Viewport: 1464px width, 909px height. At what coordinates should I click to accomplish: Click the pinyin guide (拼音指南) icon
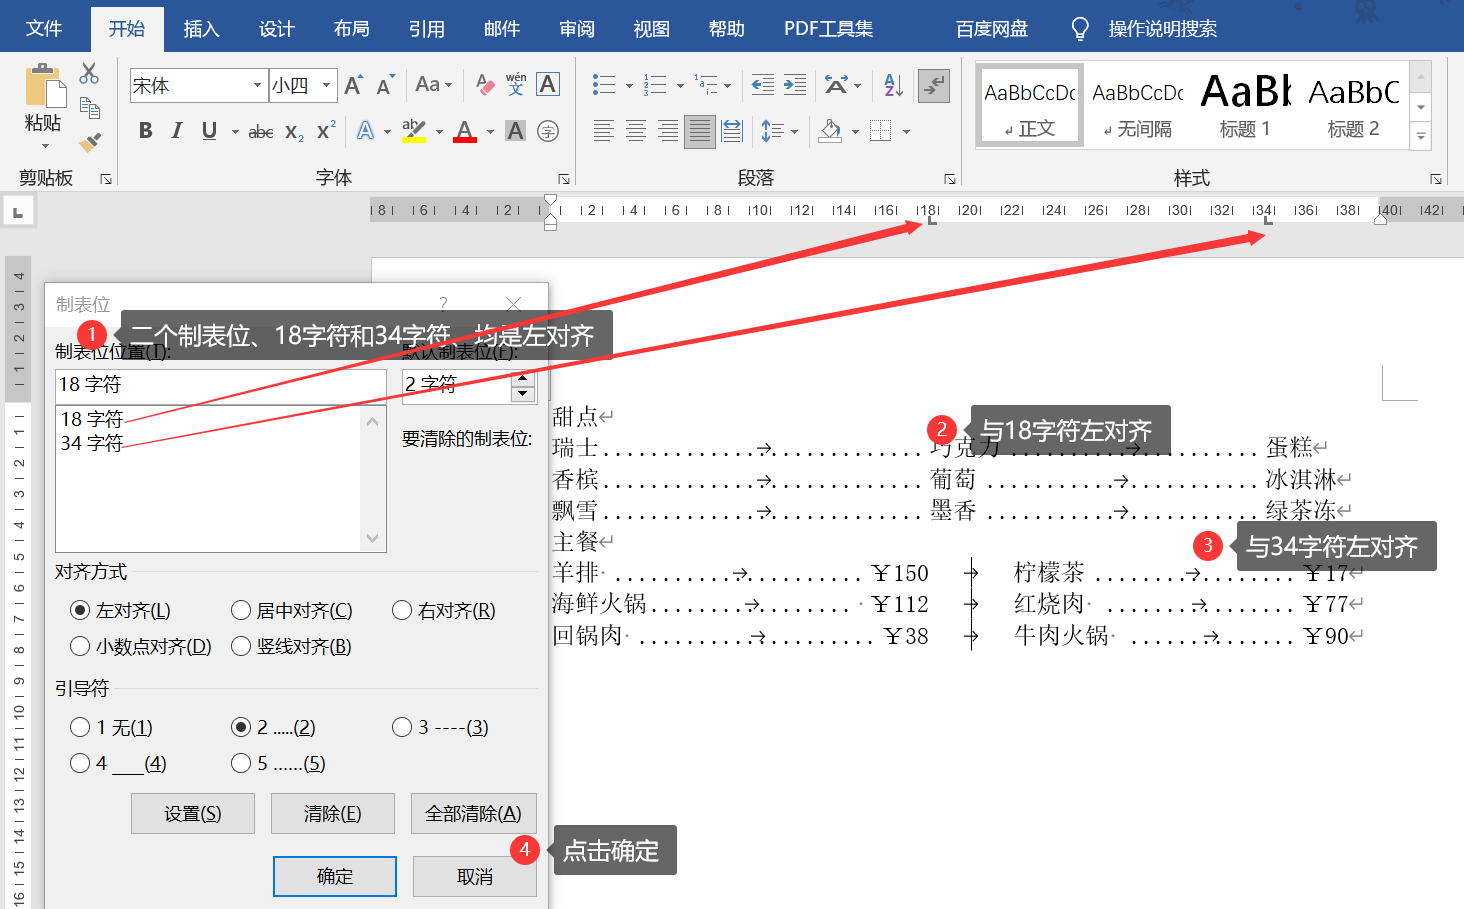[x=516, y=85]
